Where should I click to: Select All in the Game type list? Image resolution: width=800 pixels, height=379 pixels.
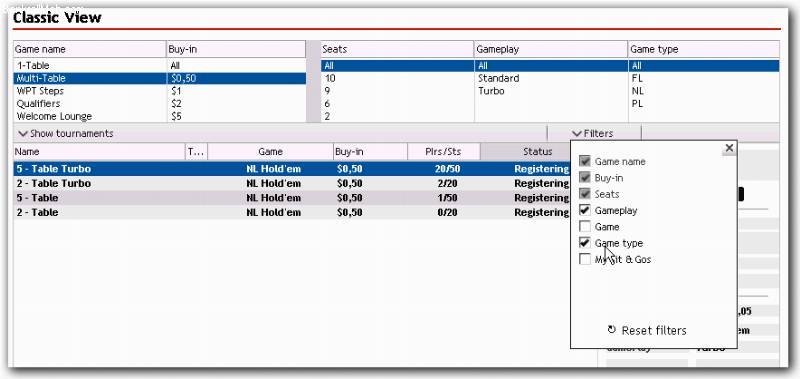(x=704, y=65)
